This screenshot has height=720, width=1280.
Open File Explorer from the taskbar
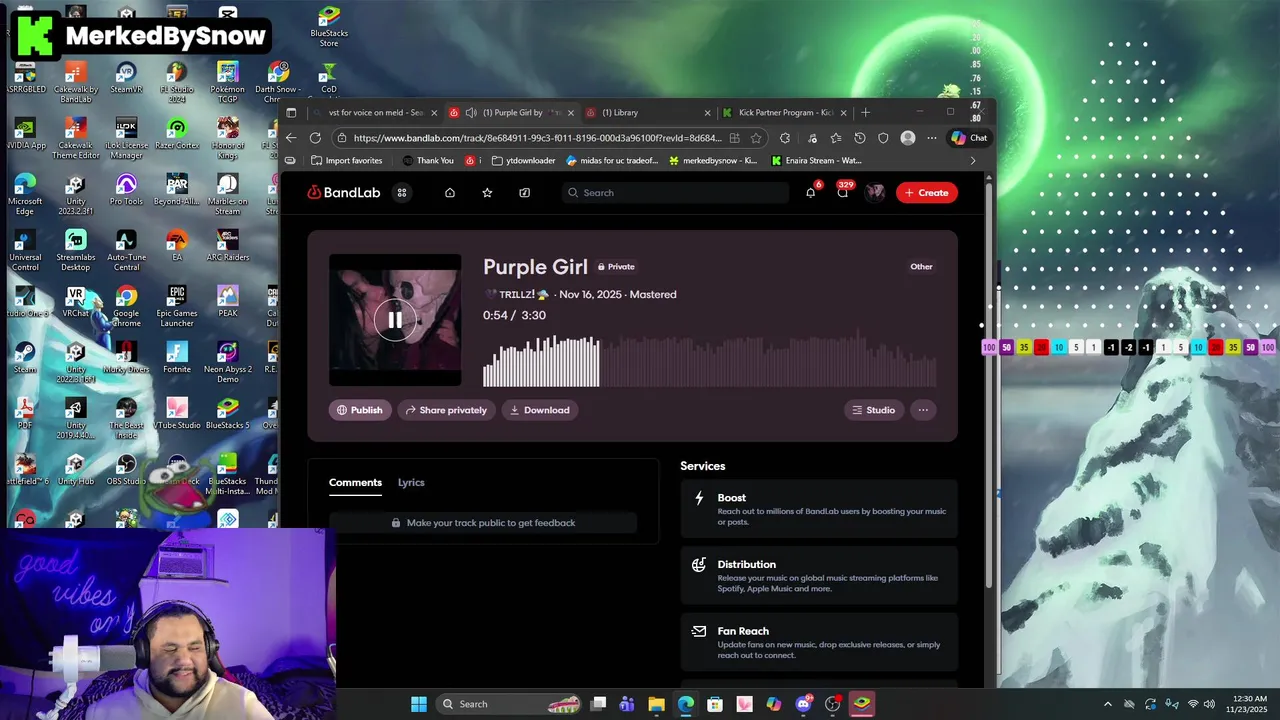tap(656, 704)
